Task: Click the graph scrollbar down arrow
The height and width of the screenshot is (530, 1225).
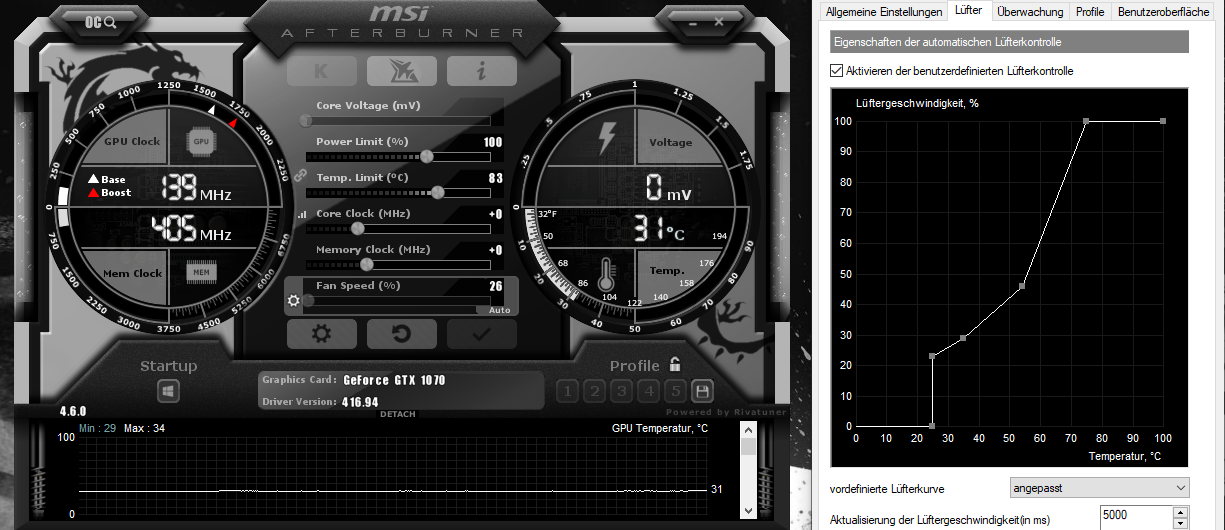Action: click(748, 512)
